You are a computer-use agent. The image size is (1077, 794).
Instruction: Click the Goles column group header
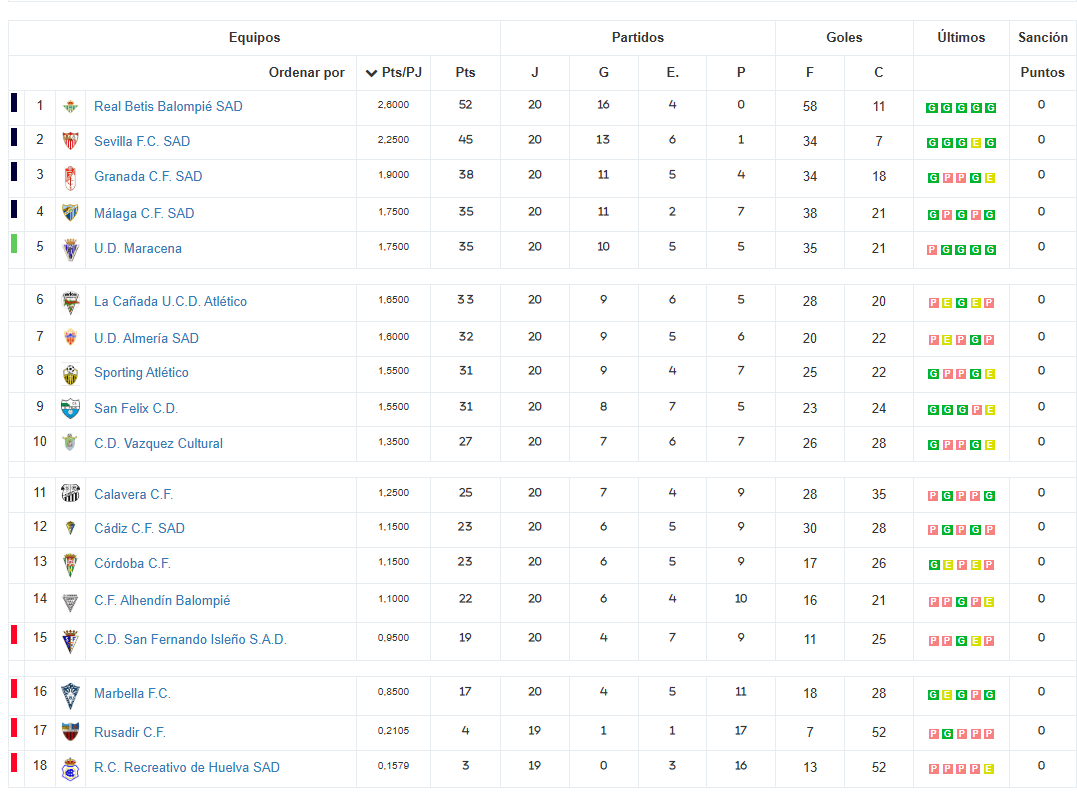pyautogui.click(x=844, y=38)
